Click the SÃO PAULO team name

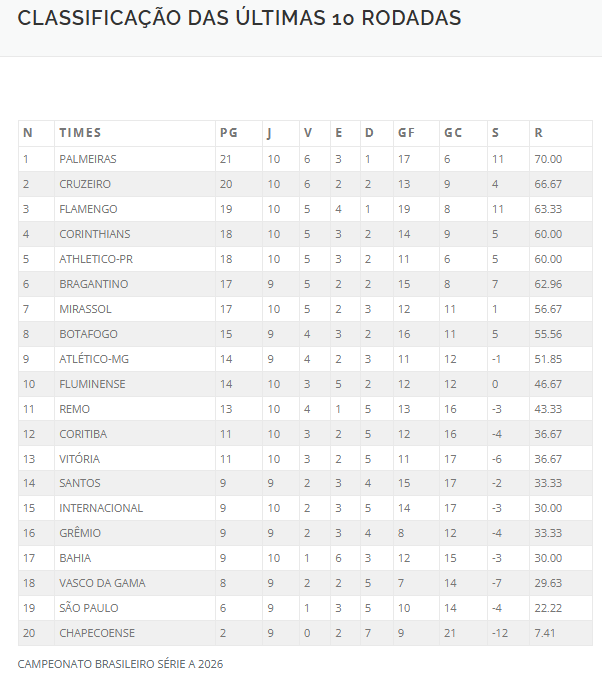coord(89,608)
